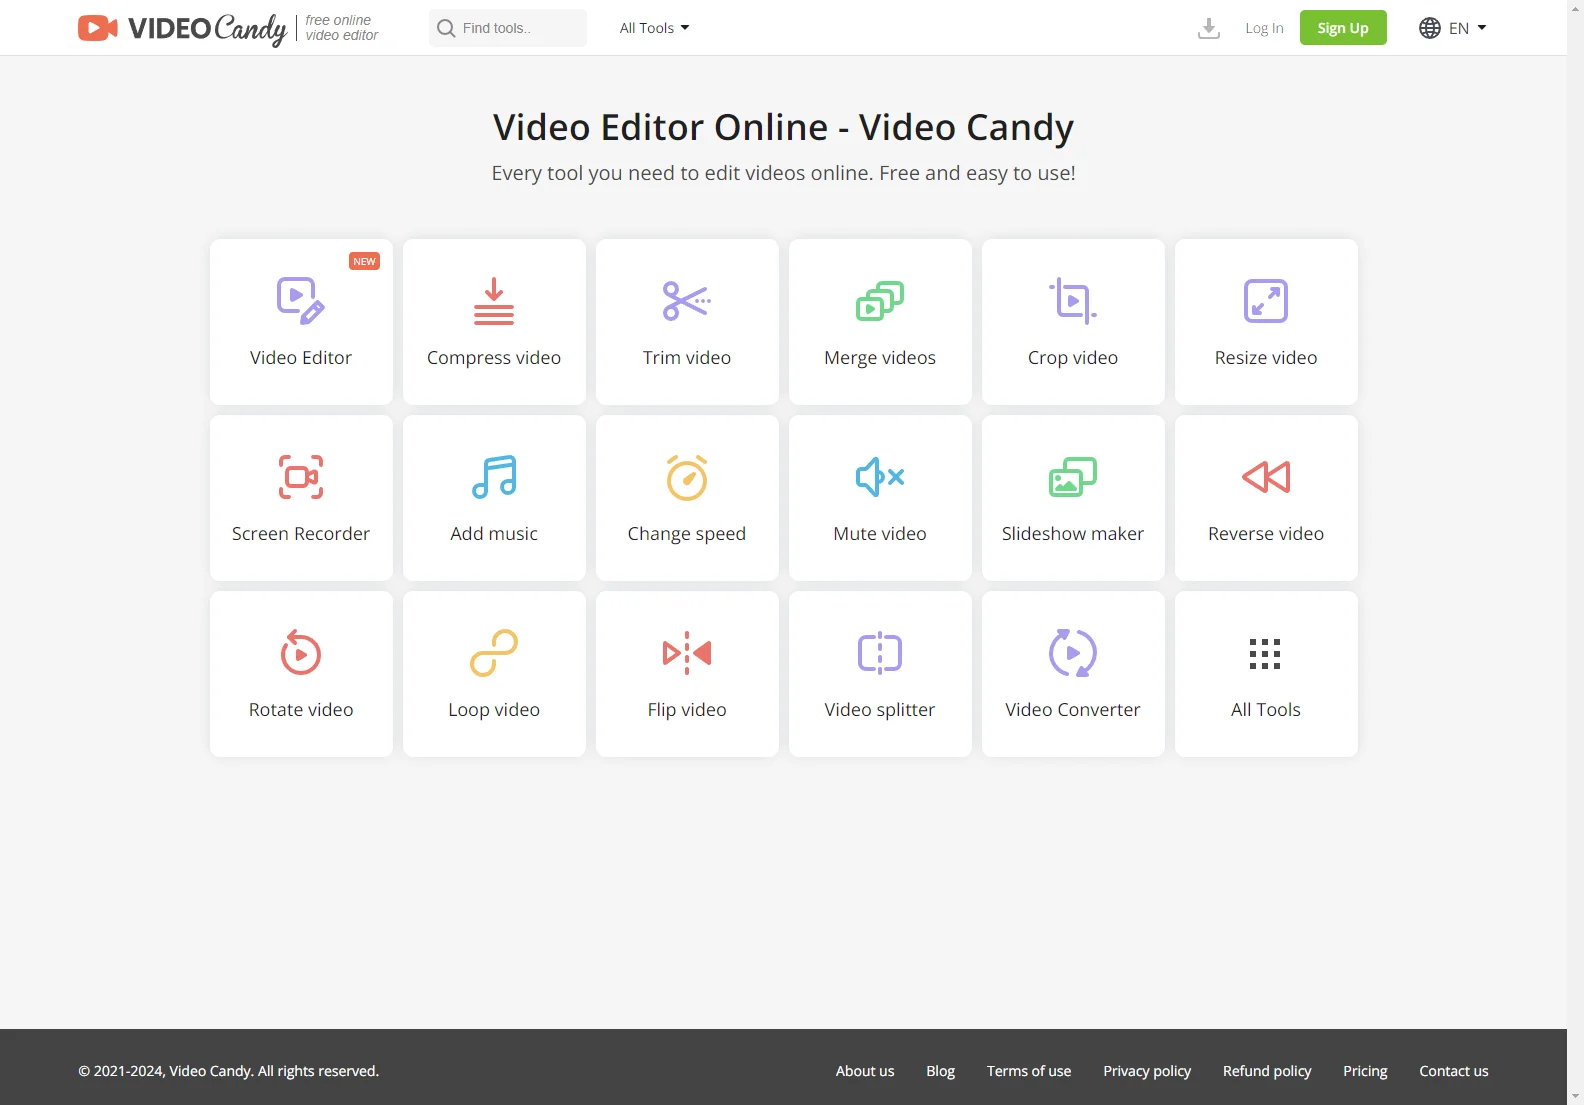Click the Video Converter label

pyautogui.click(x=1073, y=710)
